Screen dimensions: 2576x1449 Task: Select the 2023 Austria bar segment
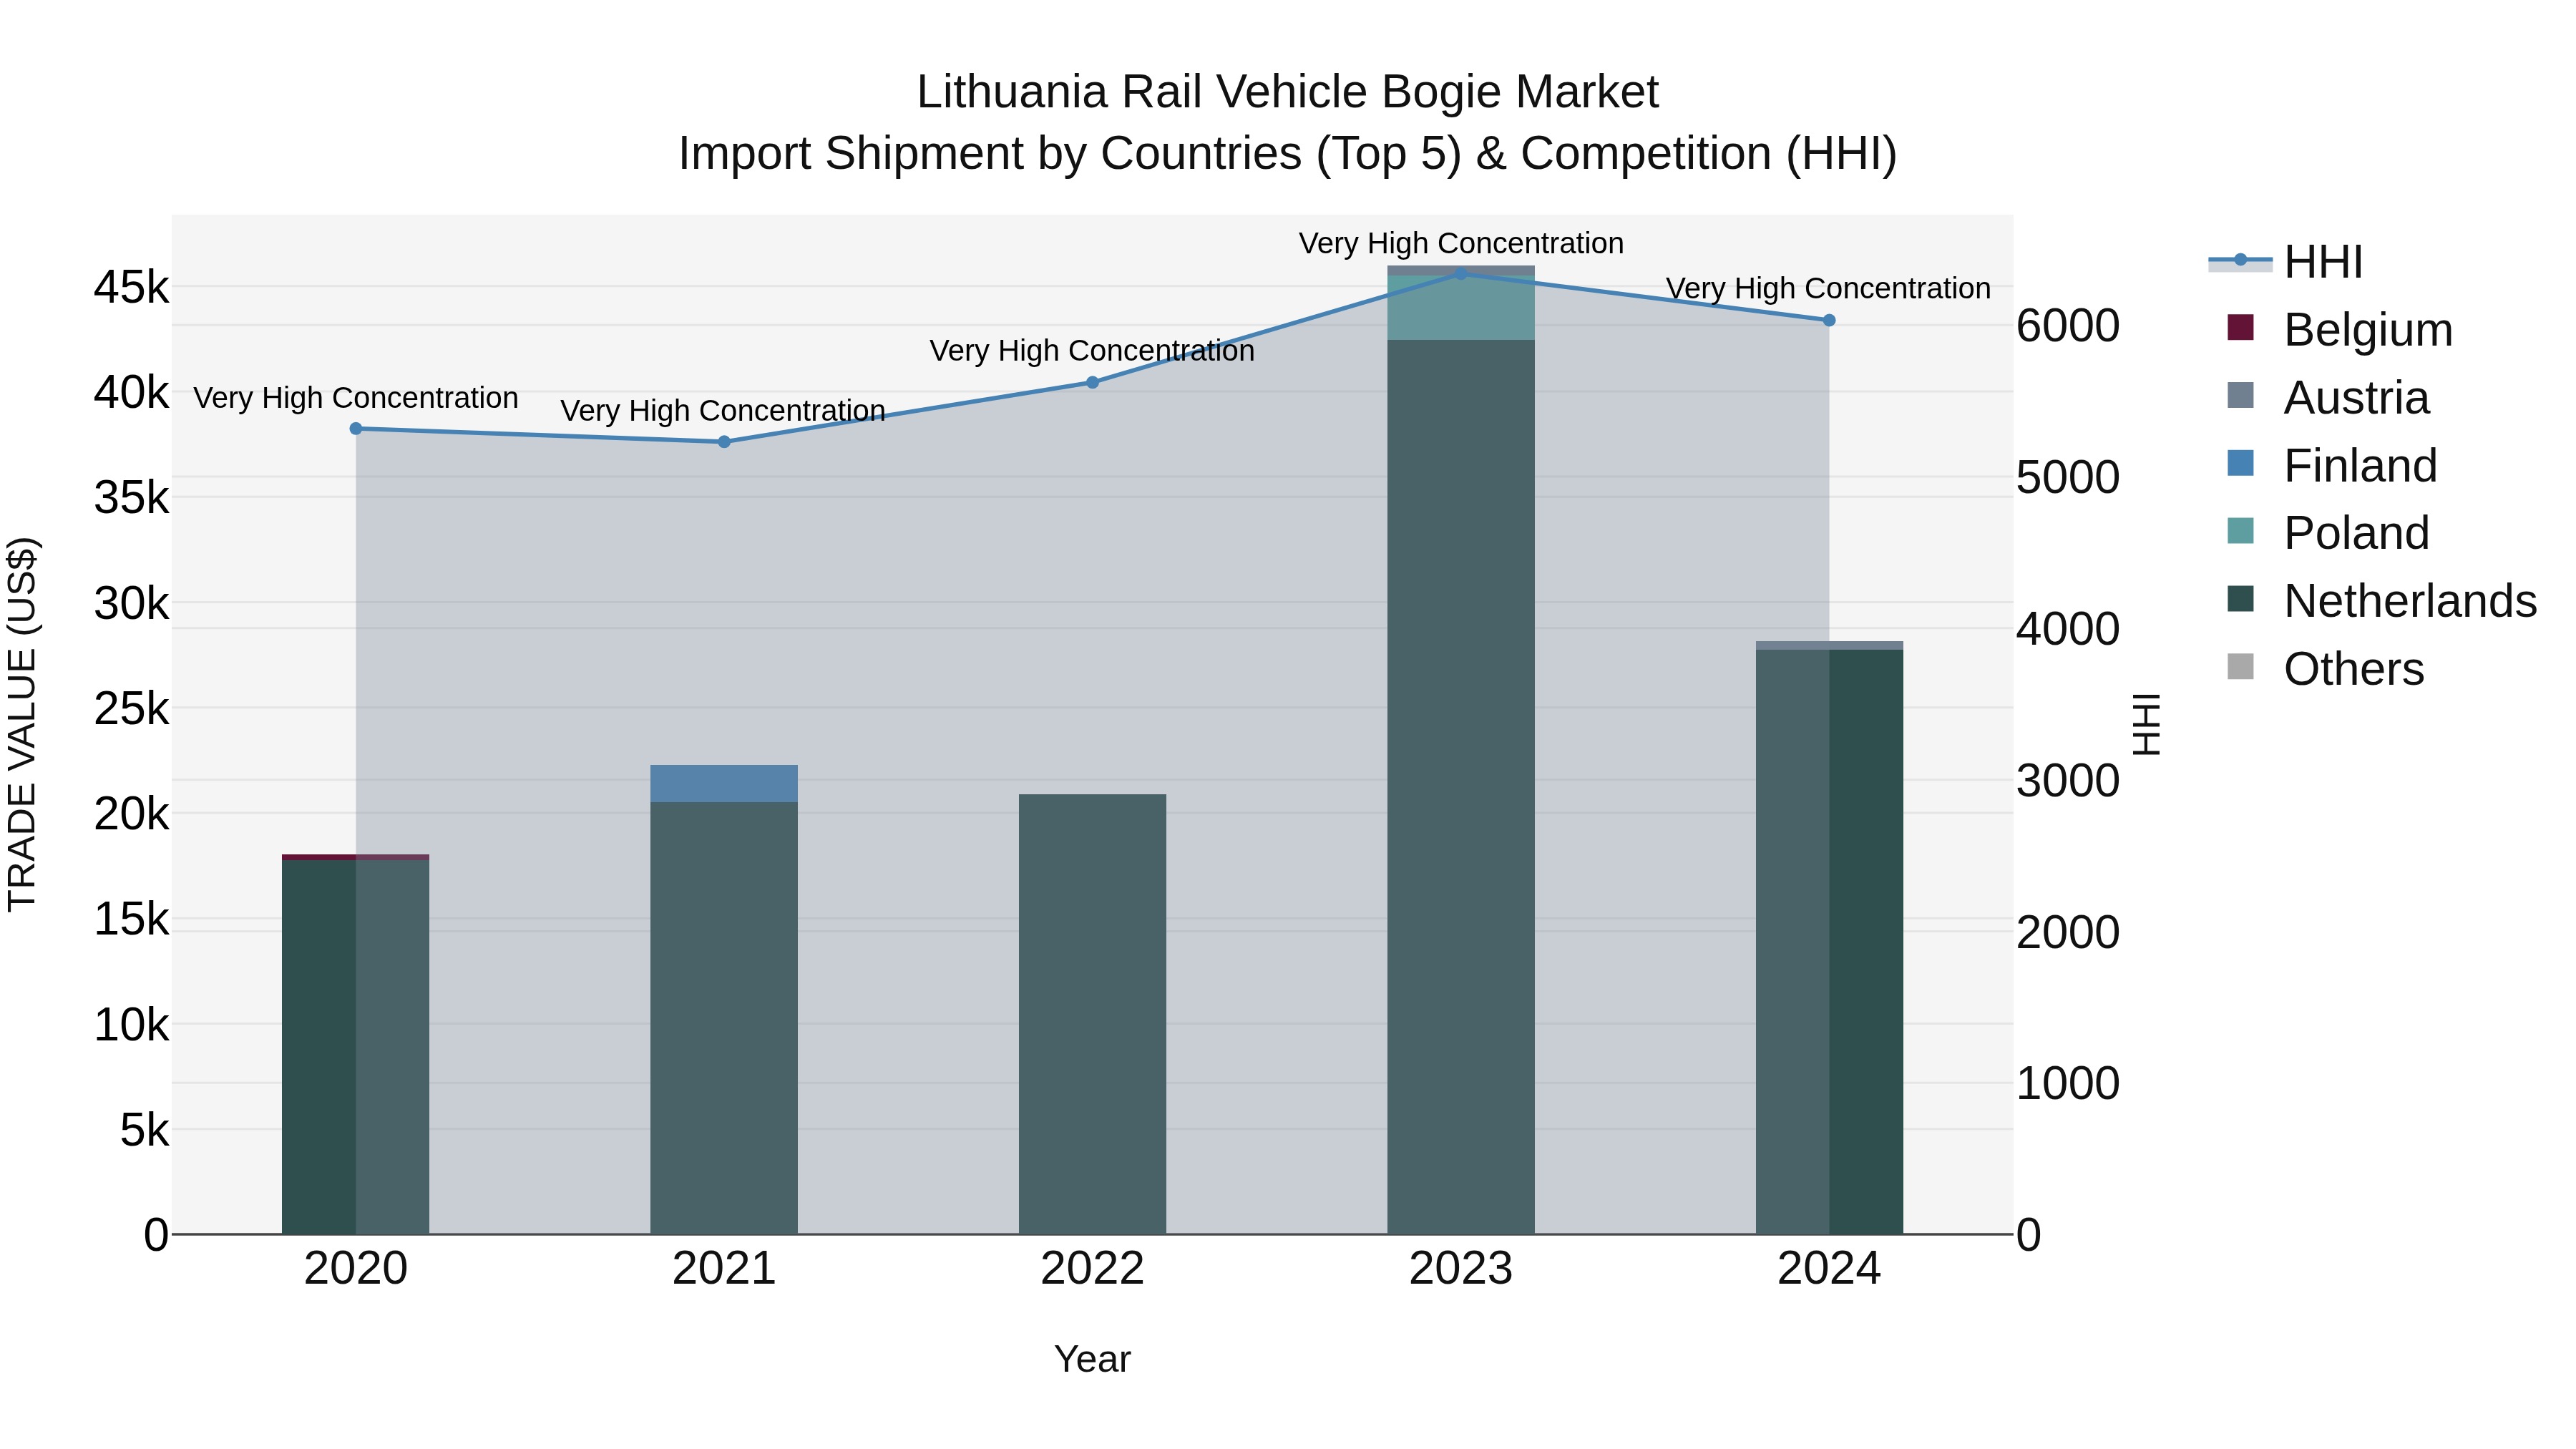pyautogui.click(x=1460, y=271)
